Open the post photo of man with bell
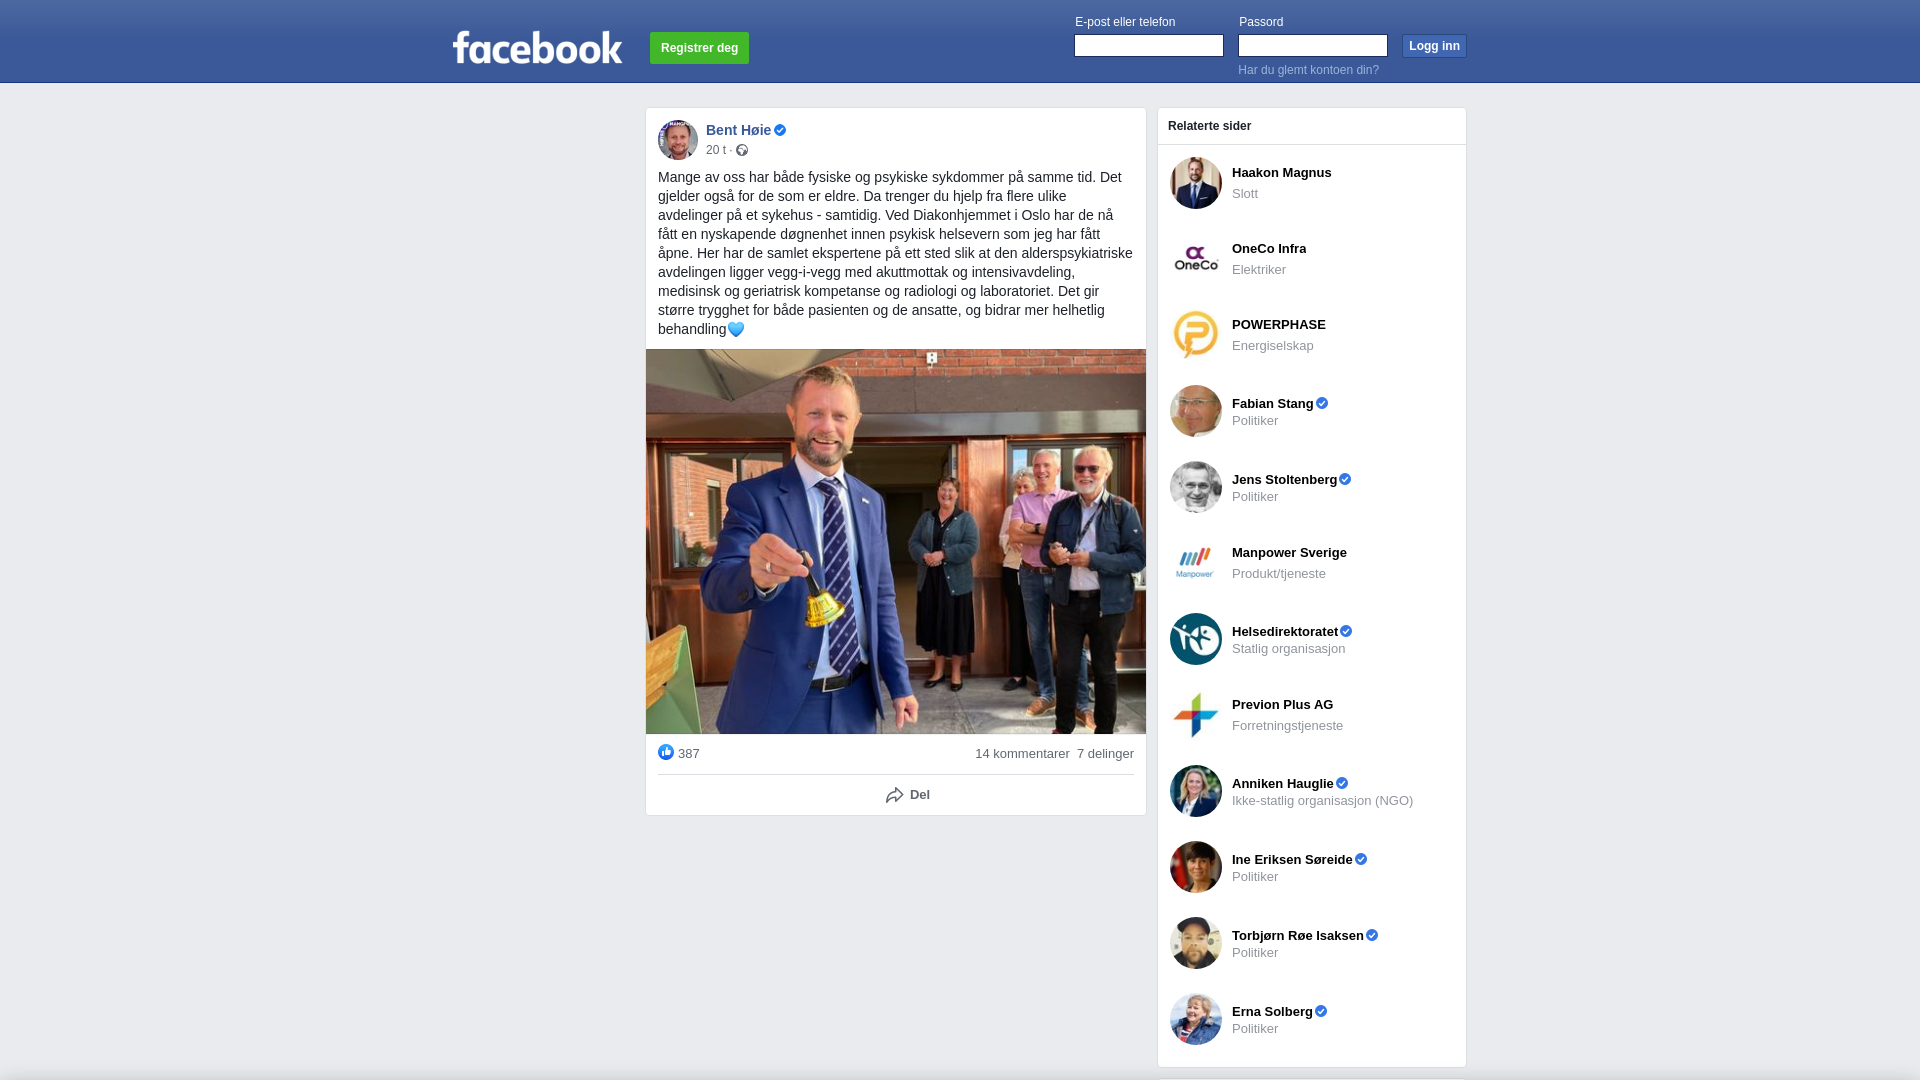1920x1080 pixels. 896,541
